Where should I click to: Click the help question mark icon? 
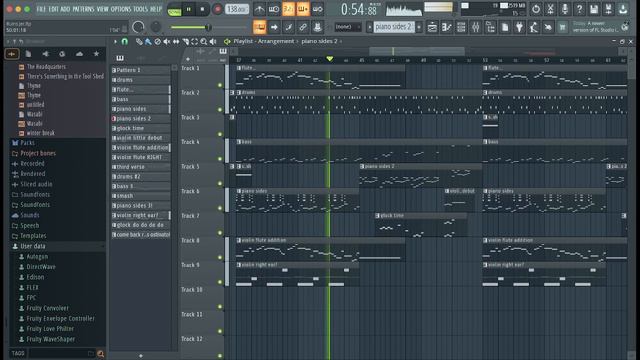click(579, 9)
